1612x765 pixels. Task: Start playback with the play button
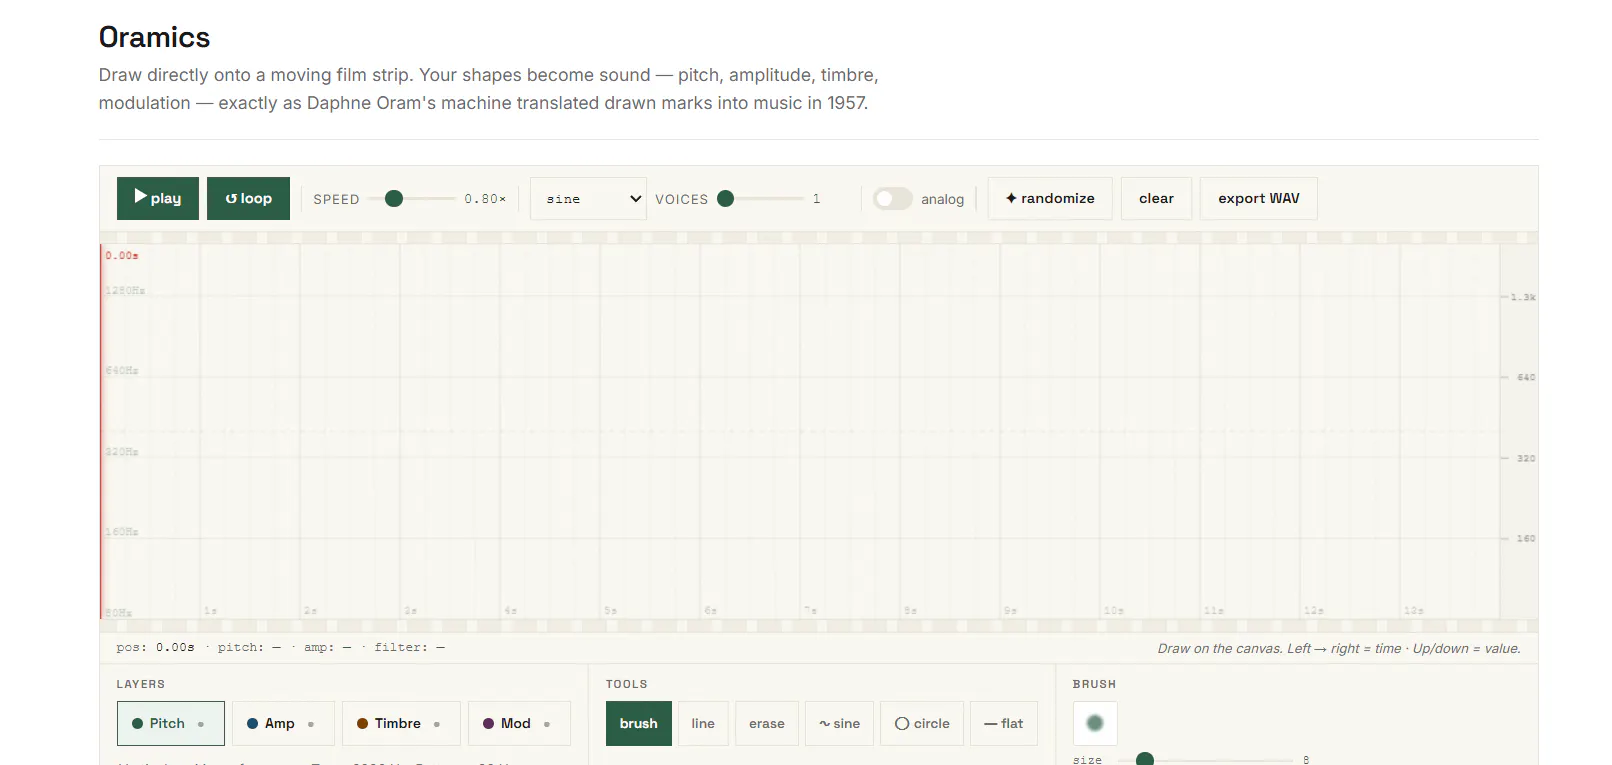158,198
